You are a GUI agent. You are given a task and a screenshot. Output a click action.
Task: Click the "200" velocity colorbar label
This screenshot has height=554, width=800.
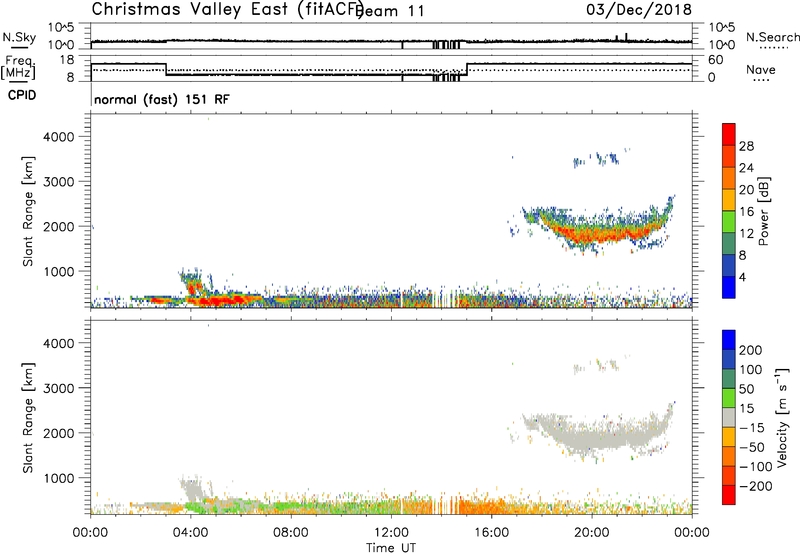click(x=751, y=350)
